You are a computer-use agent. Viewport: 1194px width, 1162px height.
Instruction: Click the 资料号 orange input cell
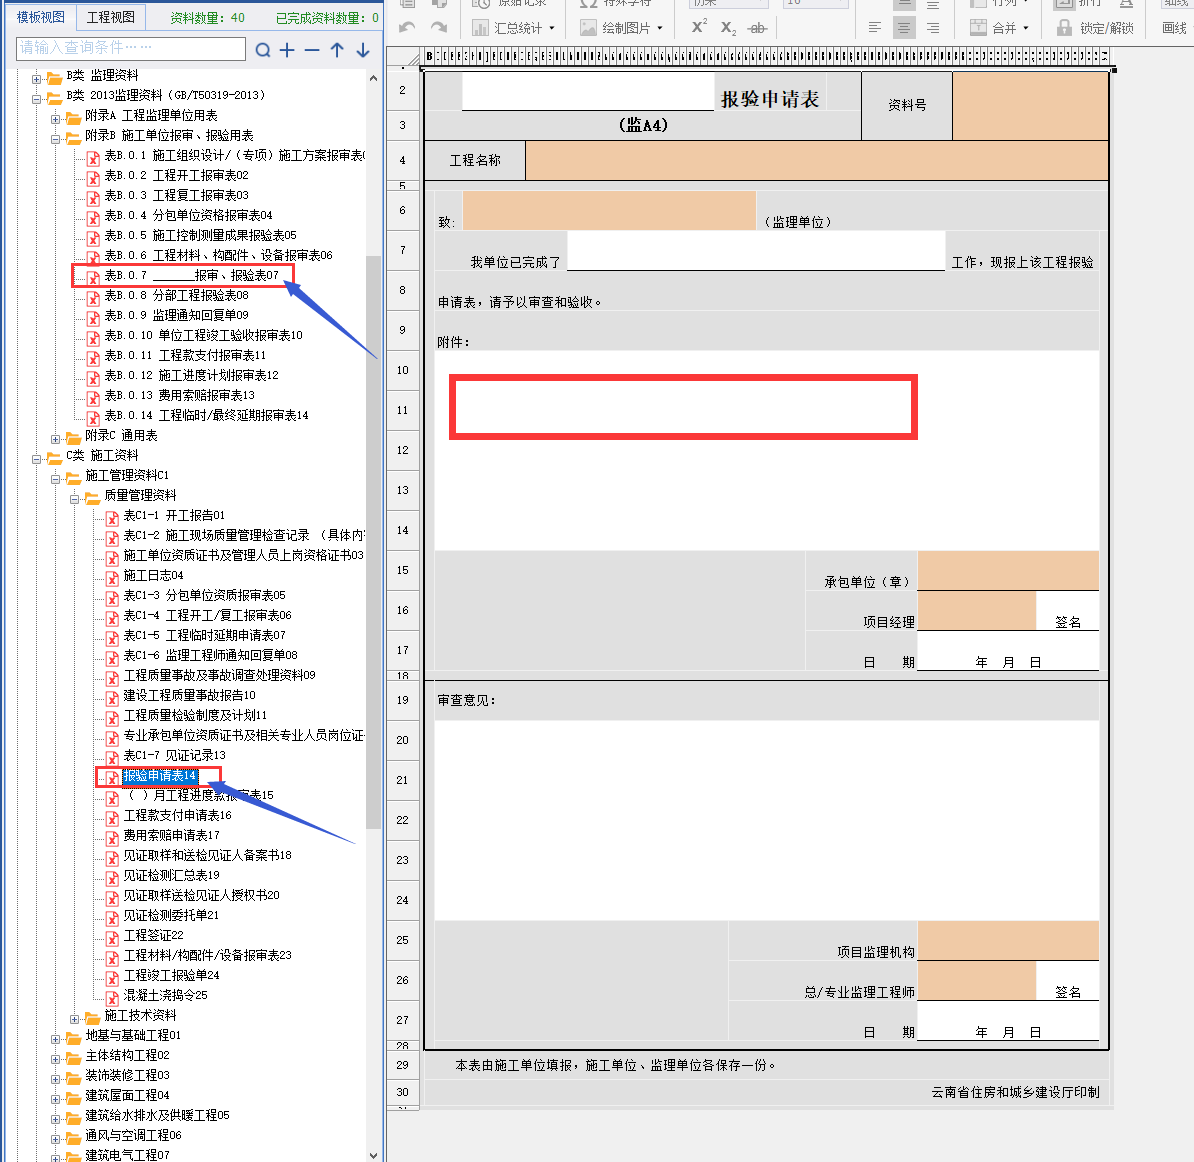coord(1030,106)
